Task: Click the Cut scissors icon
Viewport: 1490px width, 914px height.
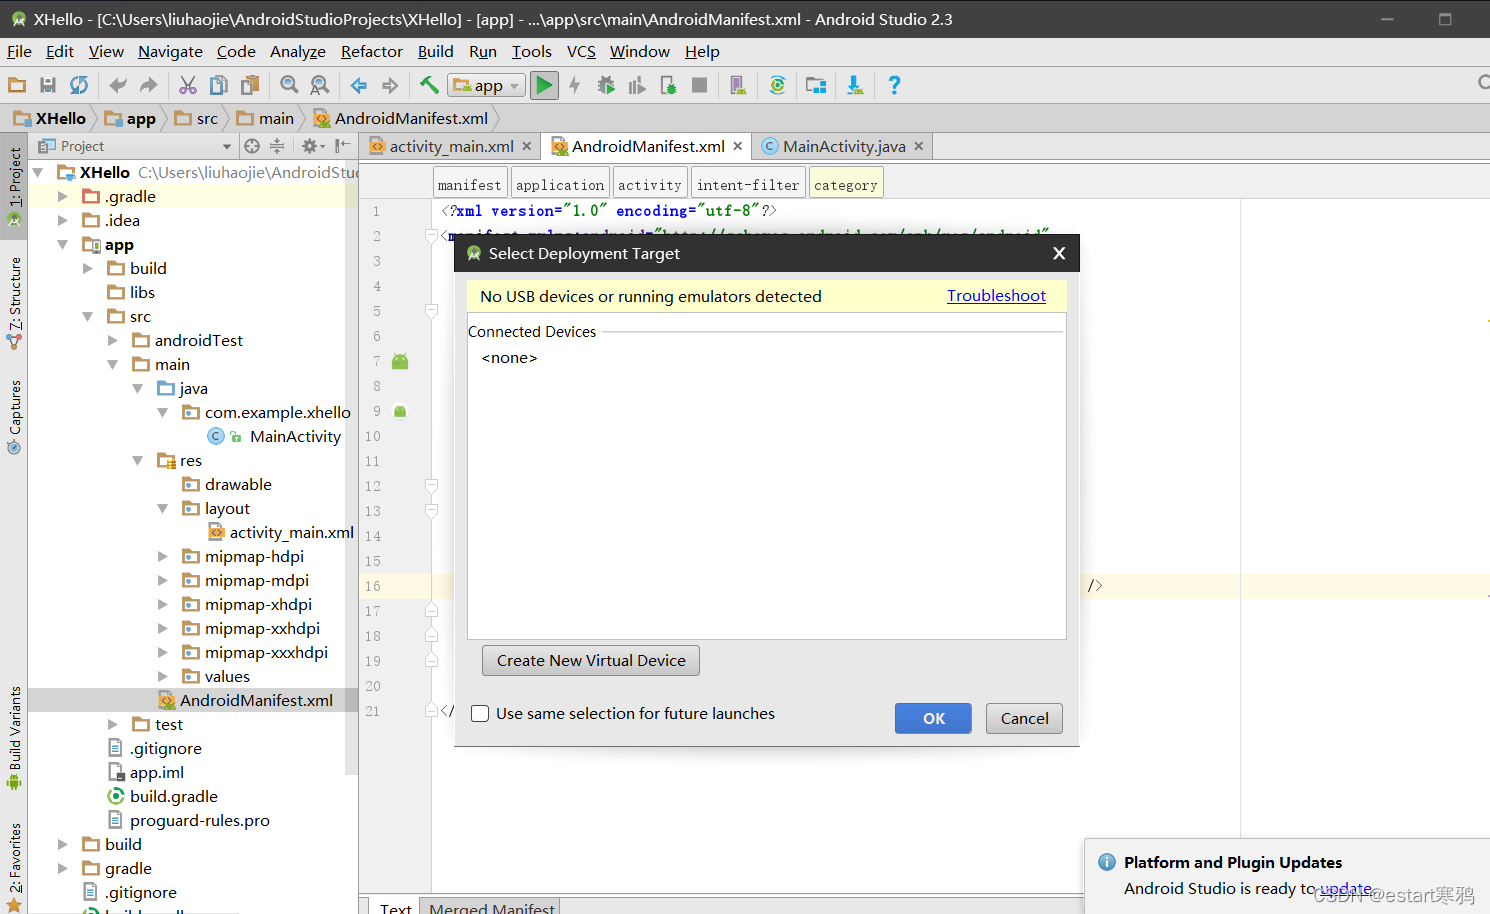Action: pyautogui.click(x=187, y=85)
